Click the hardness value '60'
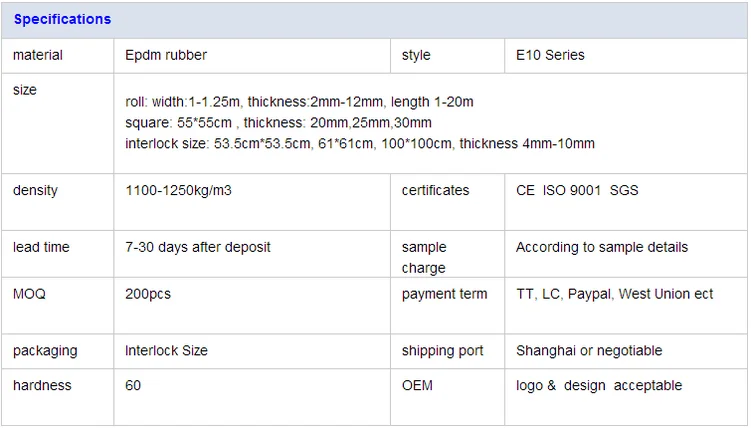The image size is (751, 428). [133, 385]
